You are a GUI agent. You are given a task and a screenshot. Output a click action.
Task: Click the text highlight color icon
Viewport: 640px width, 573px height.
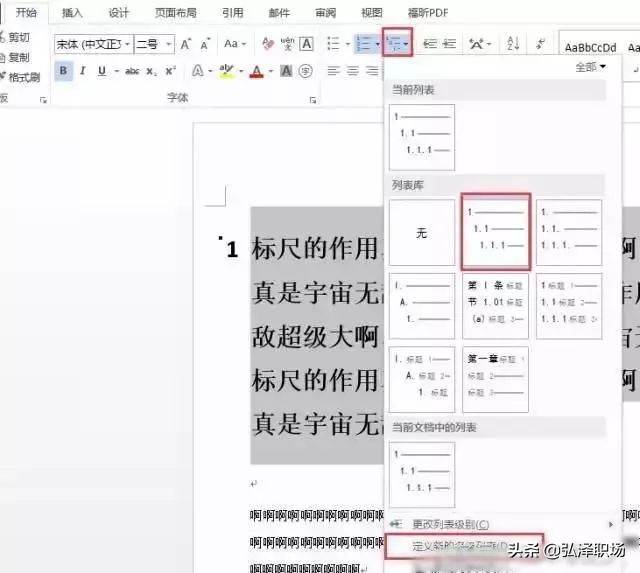[227, 71]
